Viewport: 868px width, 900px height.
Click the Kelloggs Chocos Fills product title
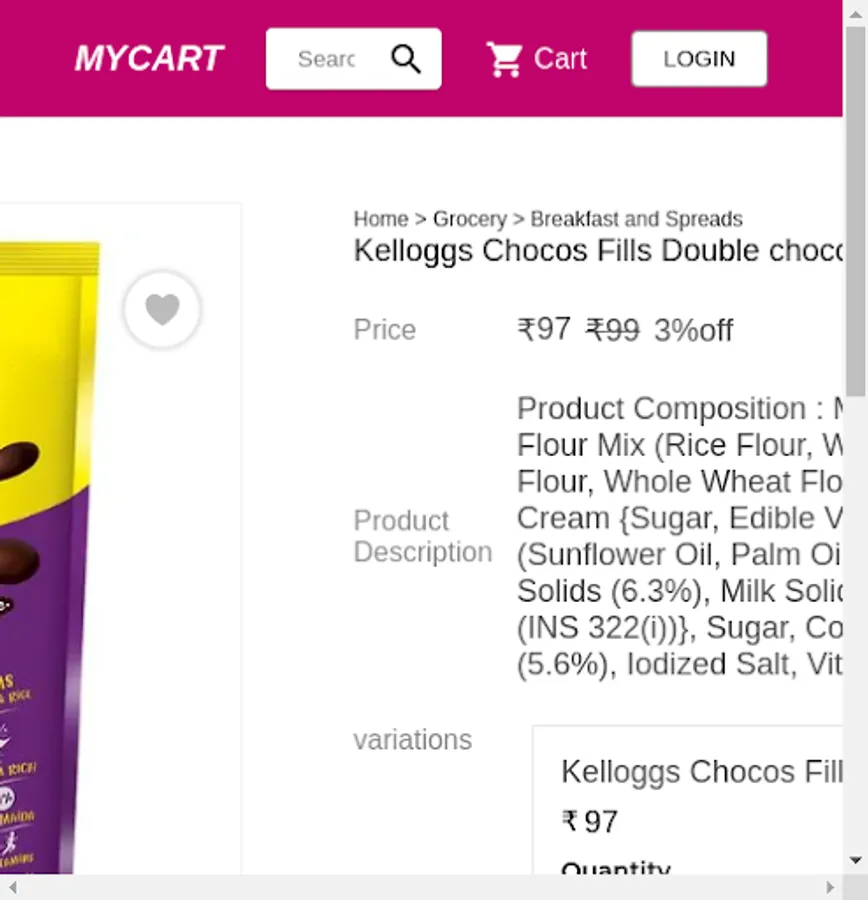click(598, 250)
